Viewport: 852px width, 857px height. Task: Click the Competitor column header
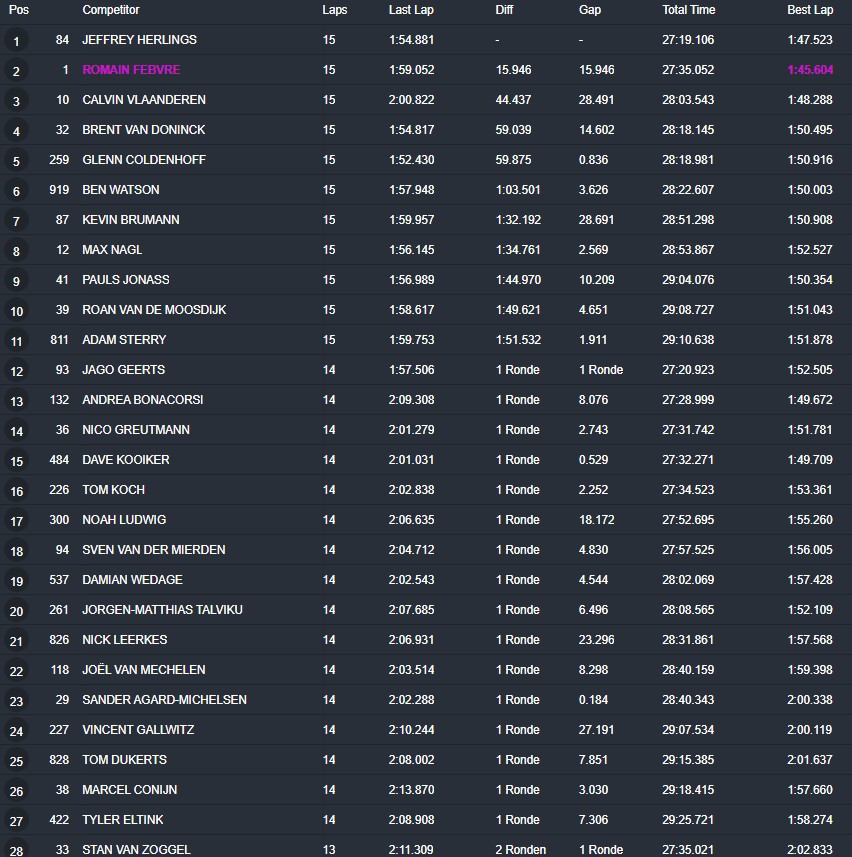point(110,10)
